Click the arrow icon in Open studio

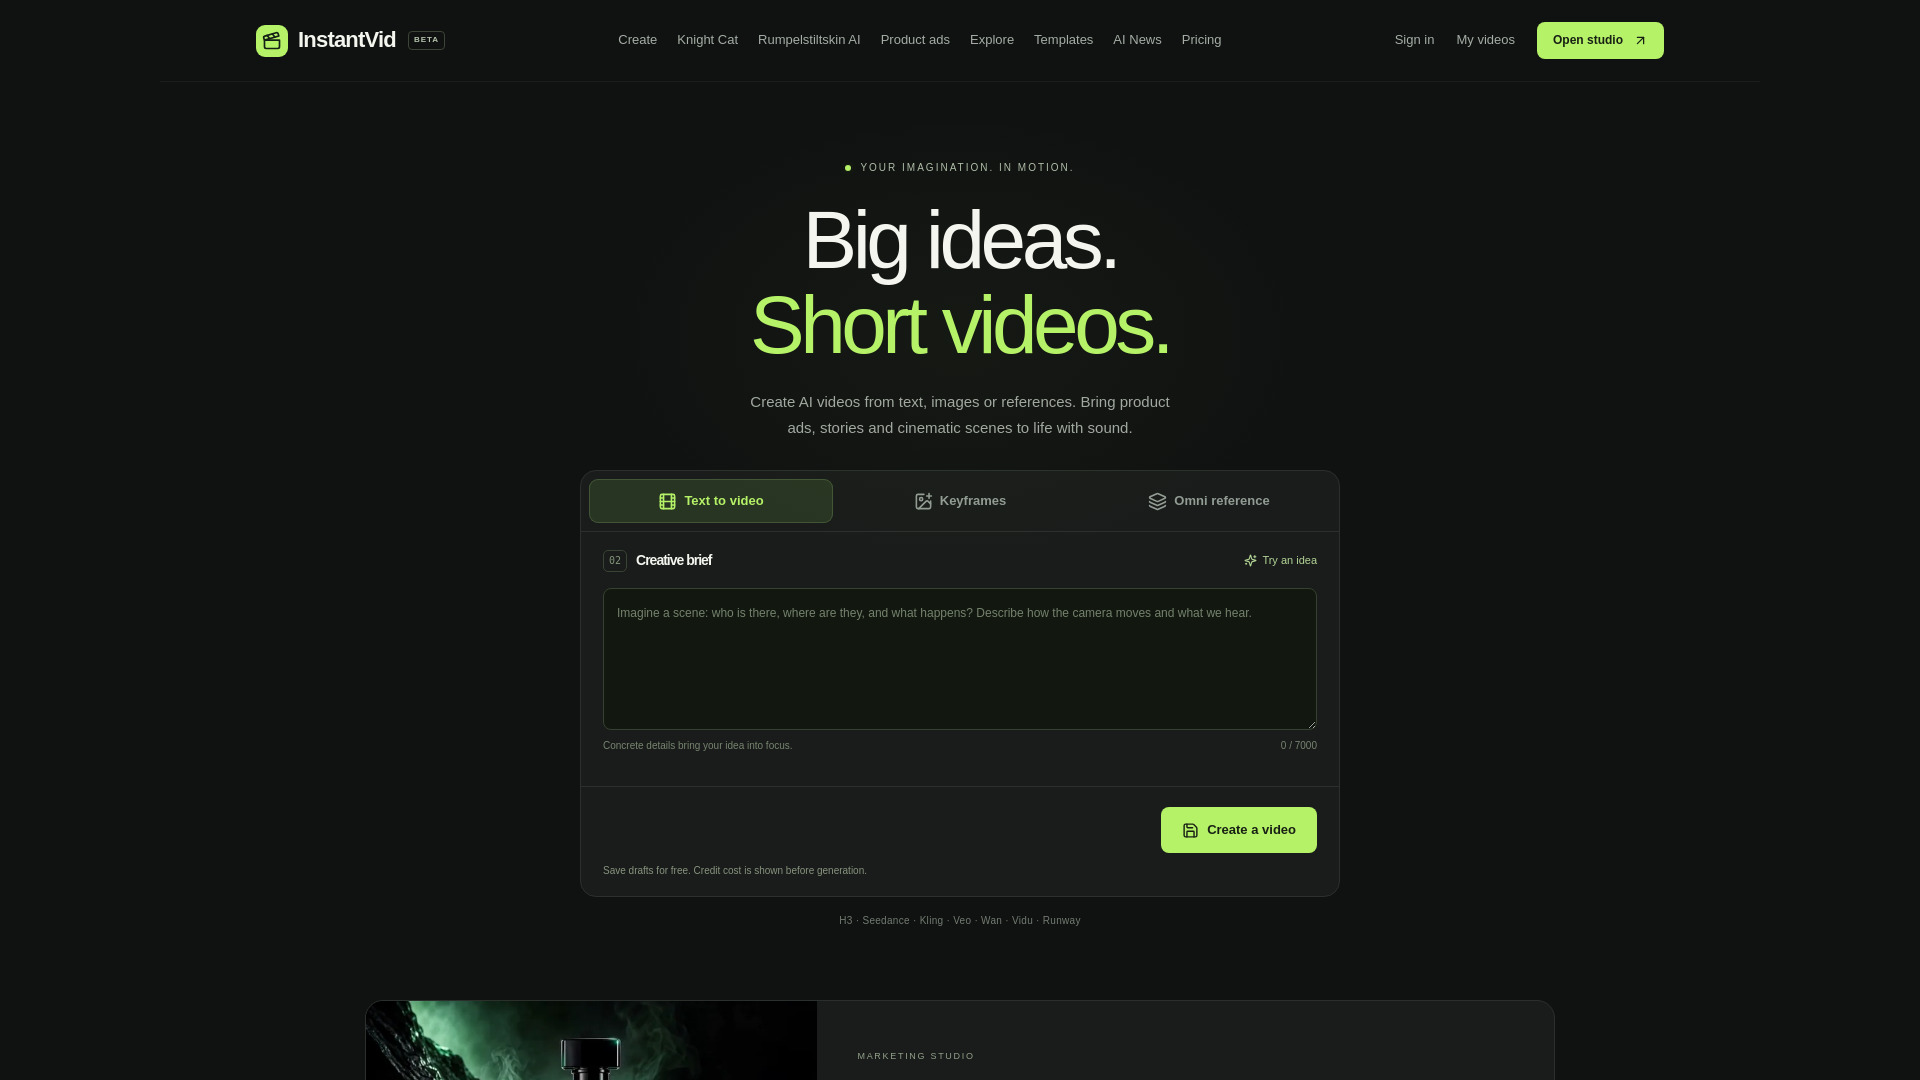[x=1640, y=41]
